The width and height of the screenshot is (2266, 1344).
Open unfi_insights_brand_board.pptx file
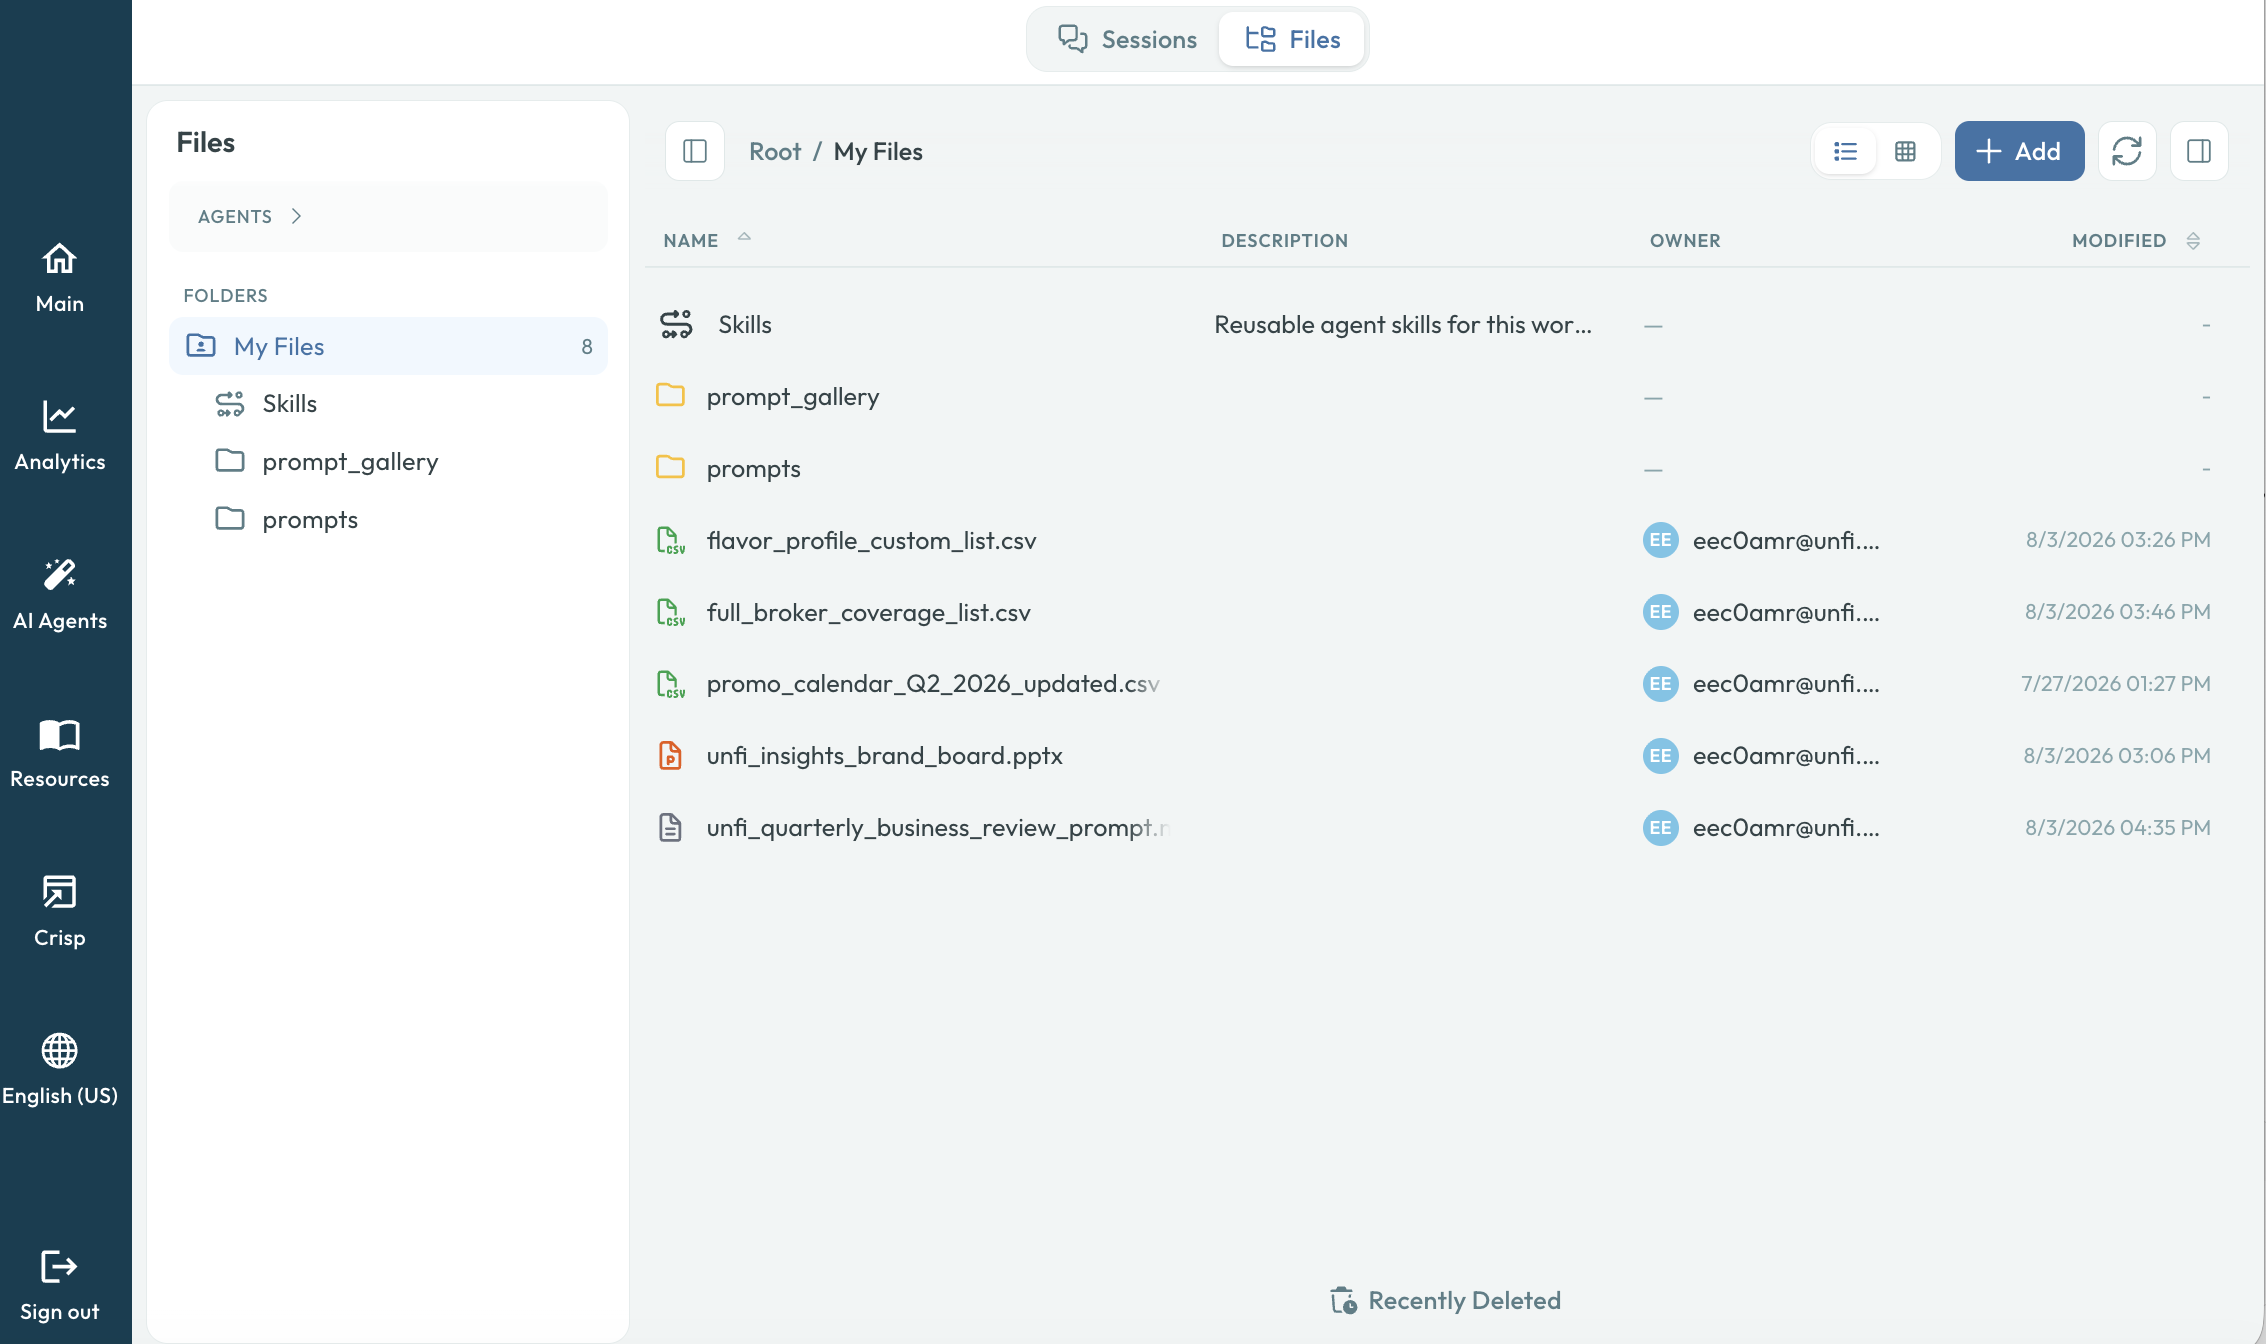point(884,755)
